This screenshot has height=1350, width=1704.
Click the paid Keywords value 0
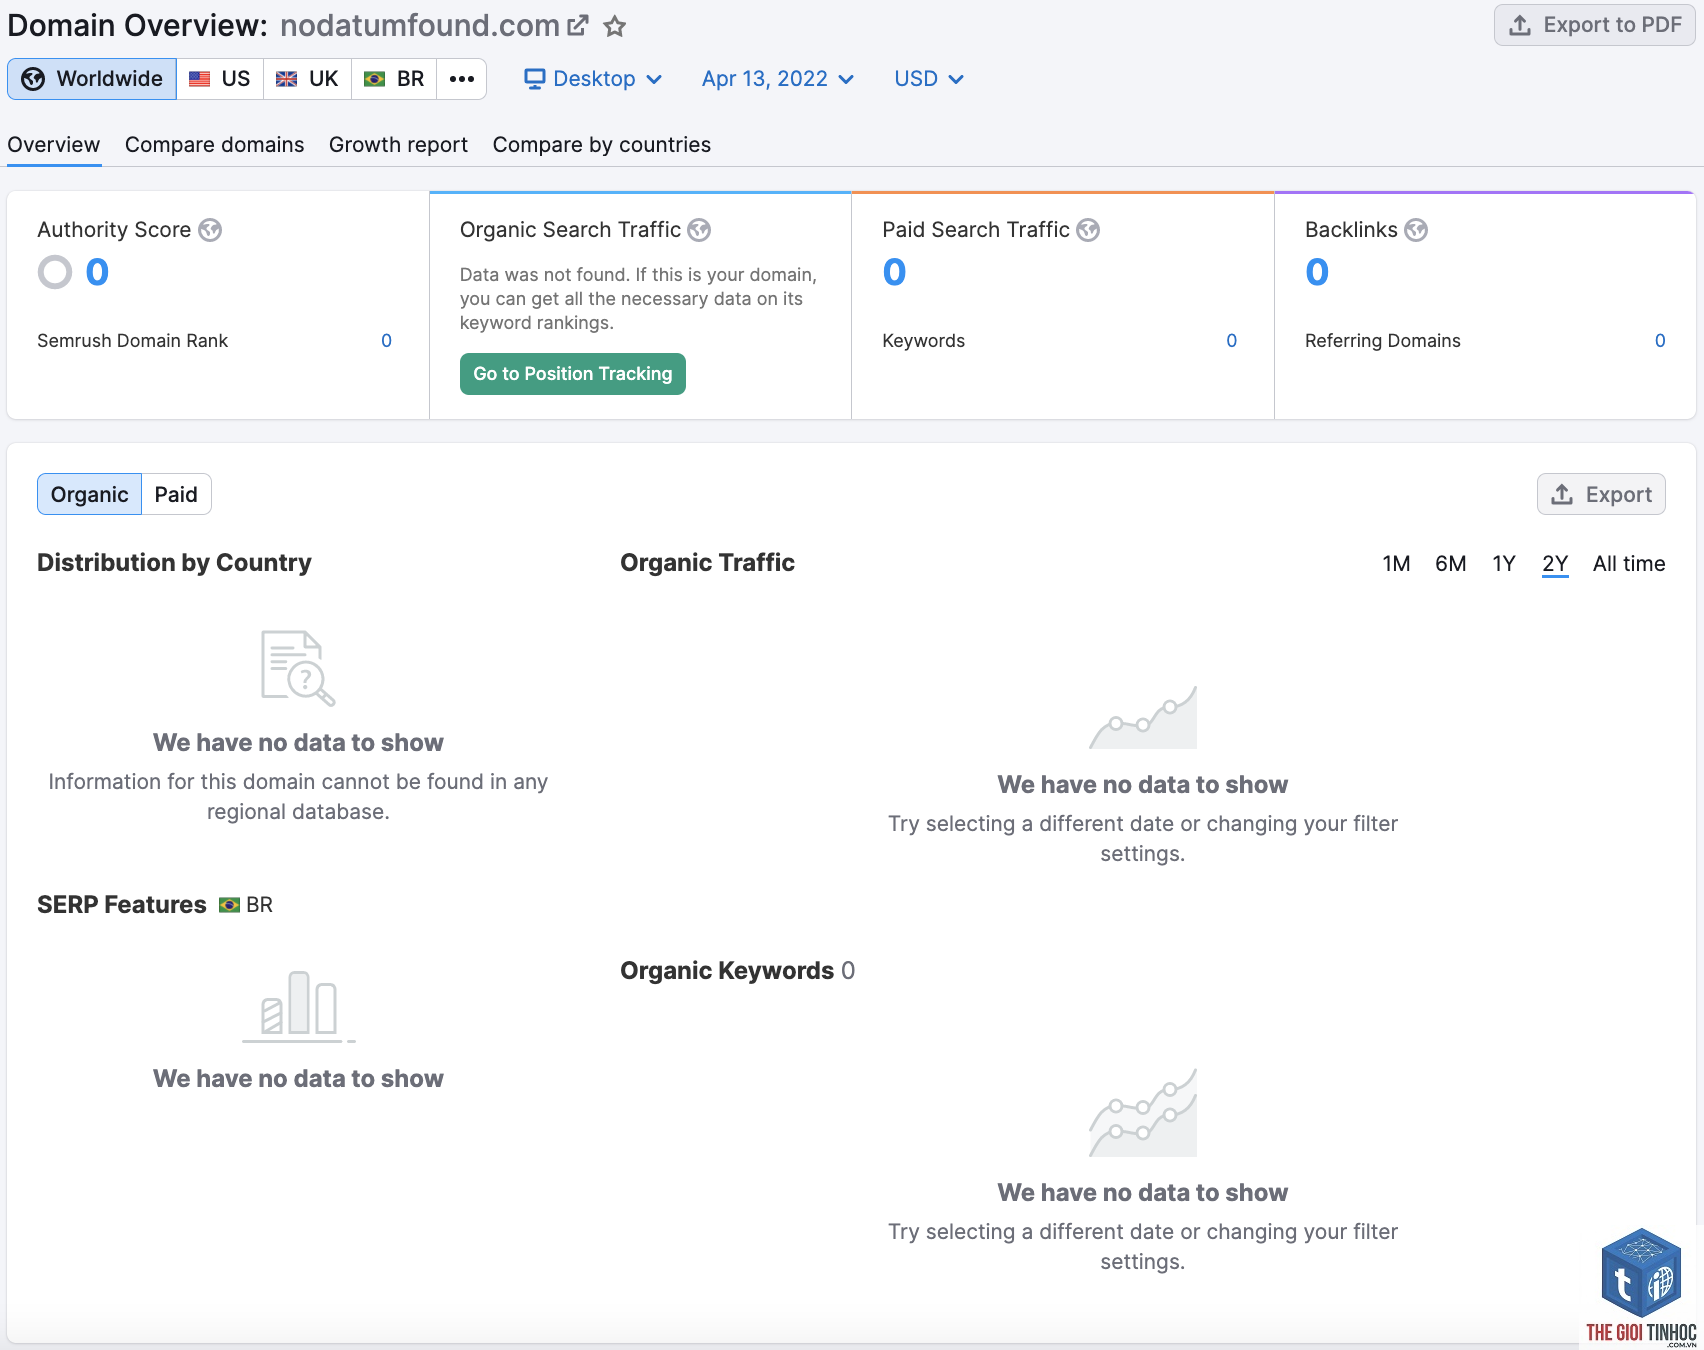pyautogui.click(x=1232, y=341)
